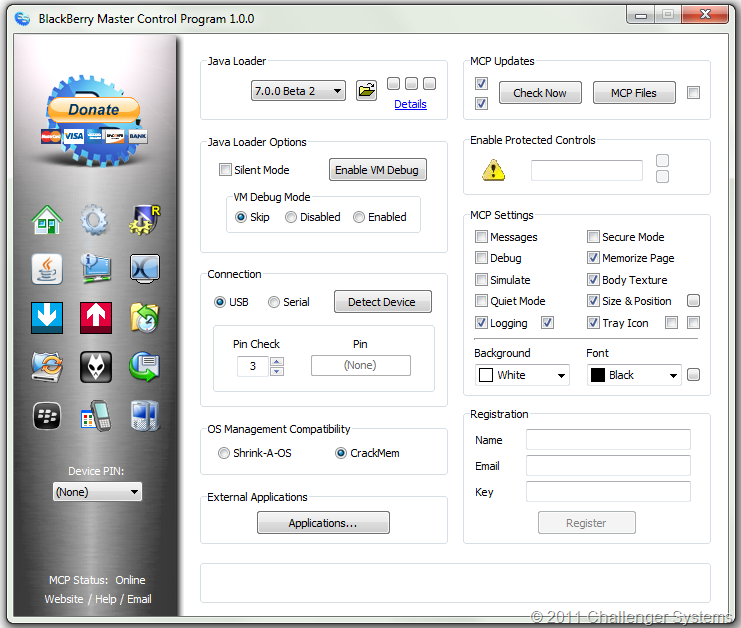Open the shield with gears R icon

[145, 220]
